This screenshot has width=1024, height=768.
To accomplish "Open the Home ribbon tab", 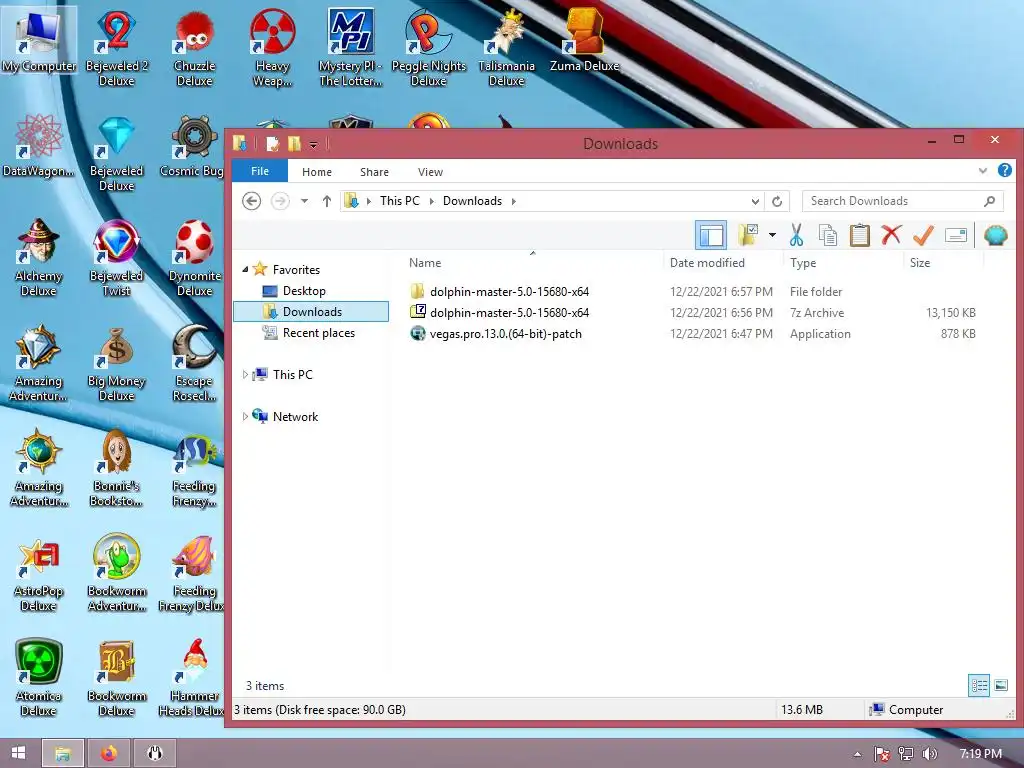I will (x=317, y=172).
